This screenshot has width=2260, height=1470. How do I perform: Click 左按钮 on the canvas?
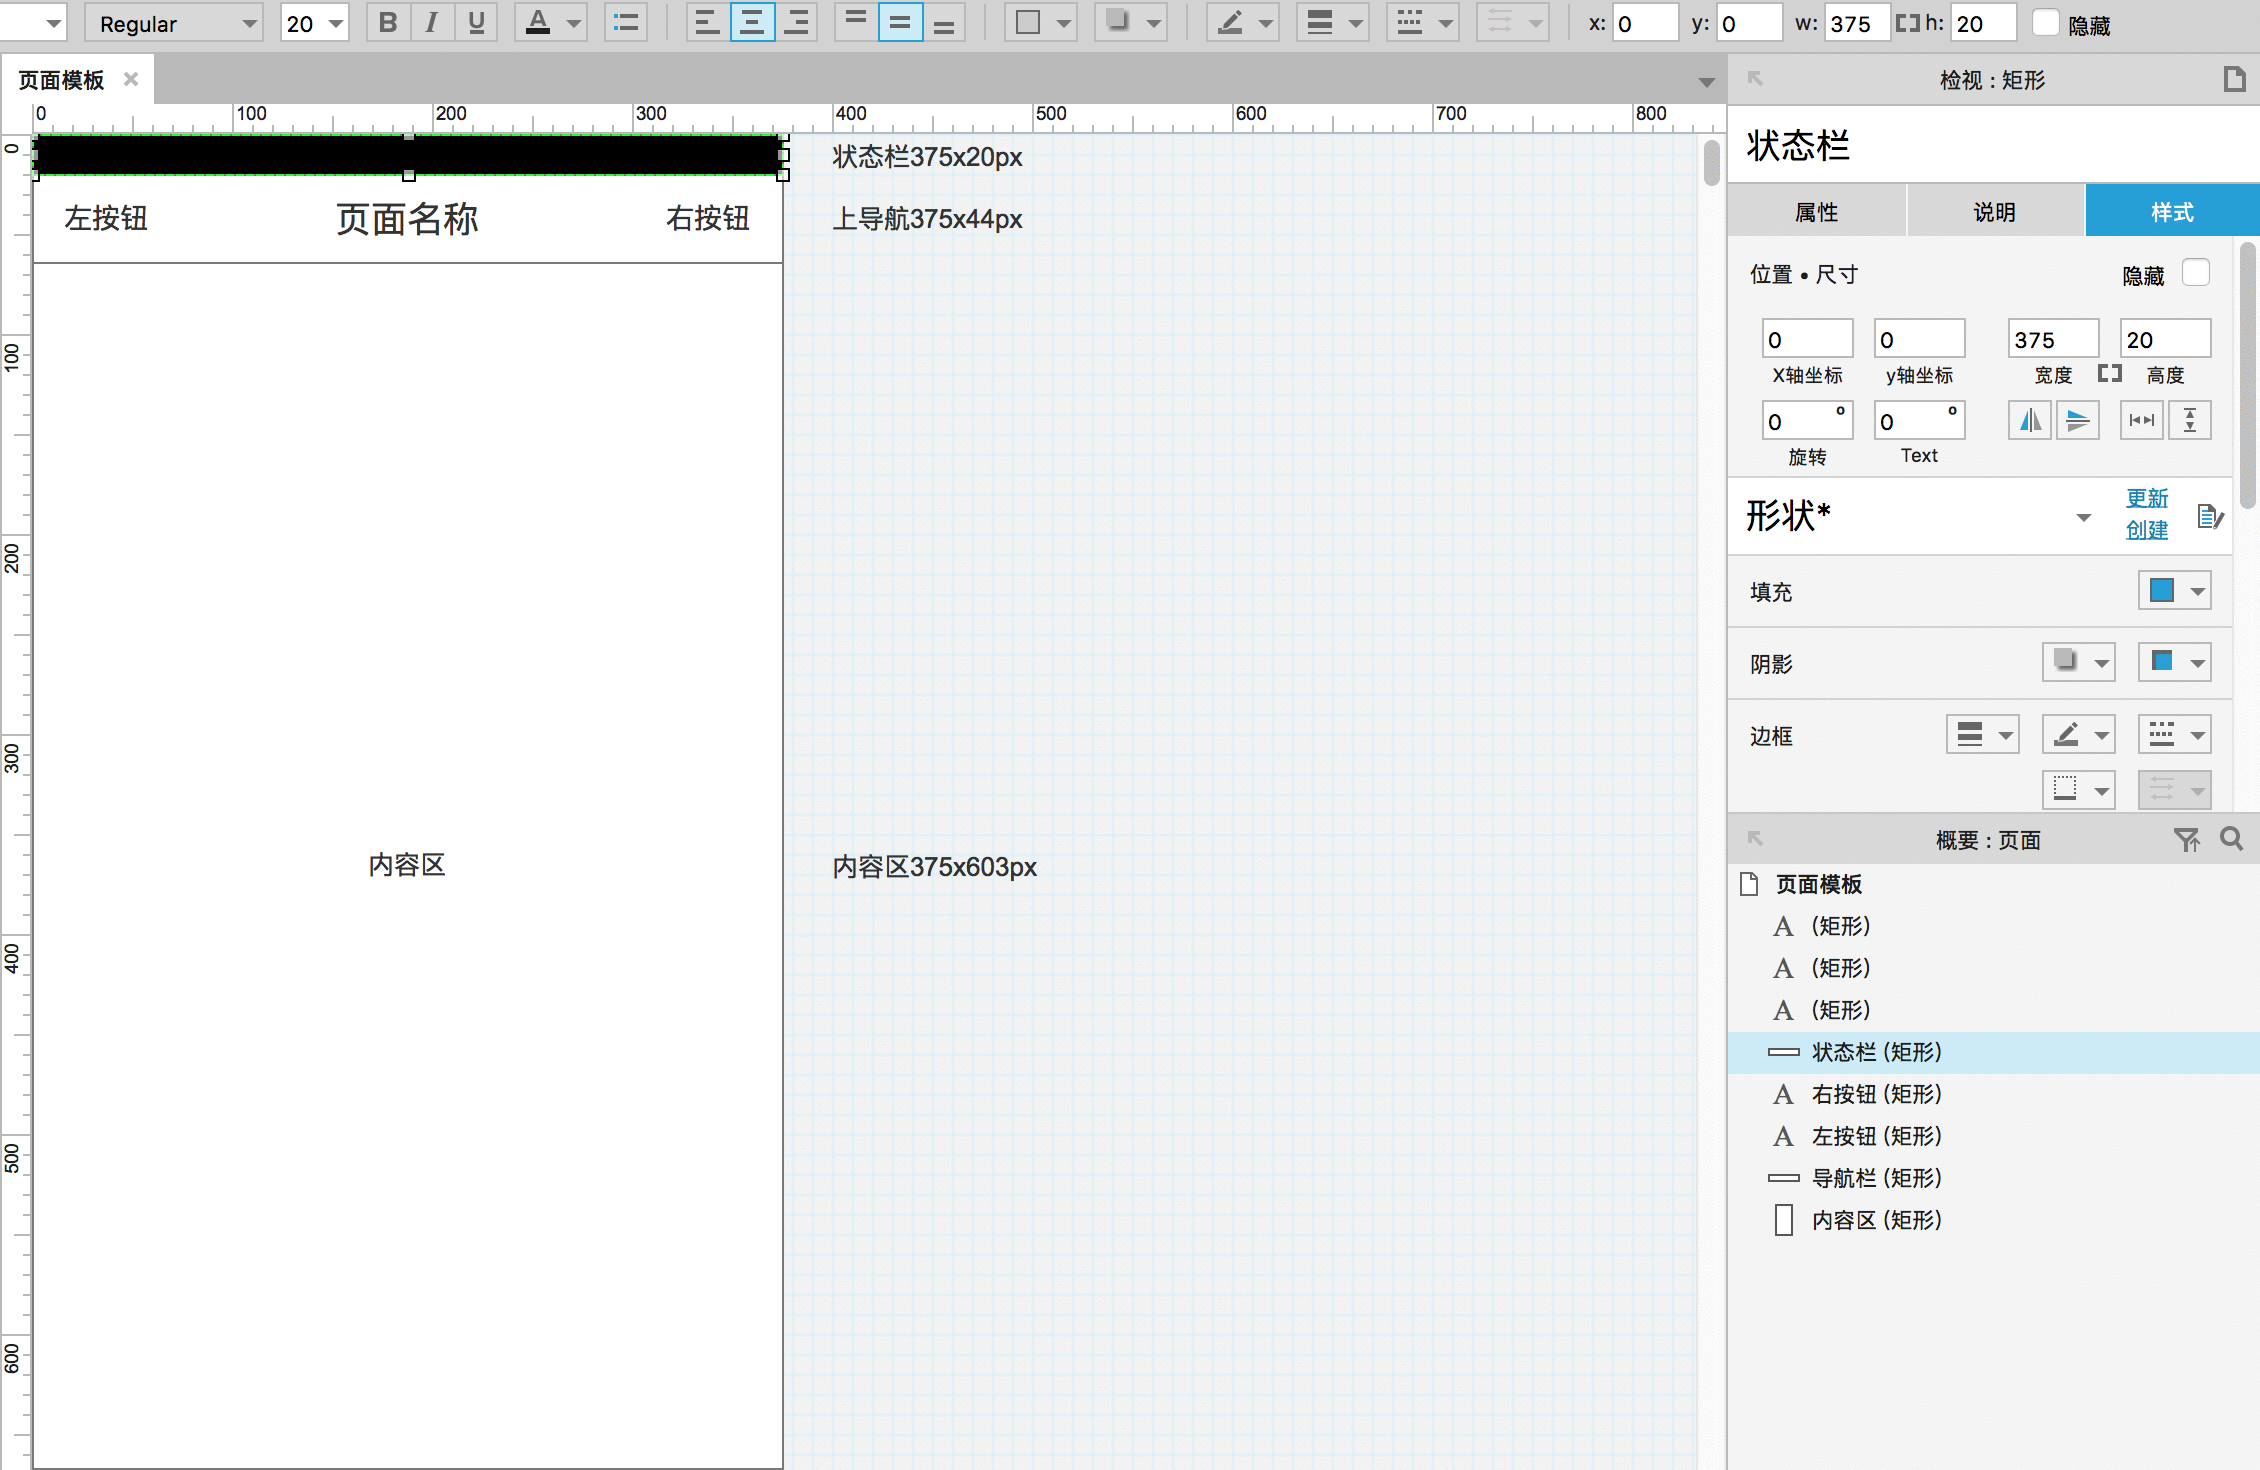[106, 218]
